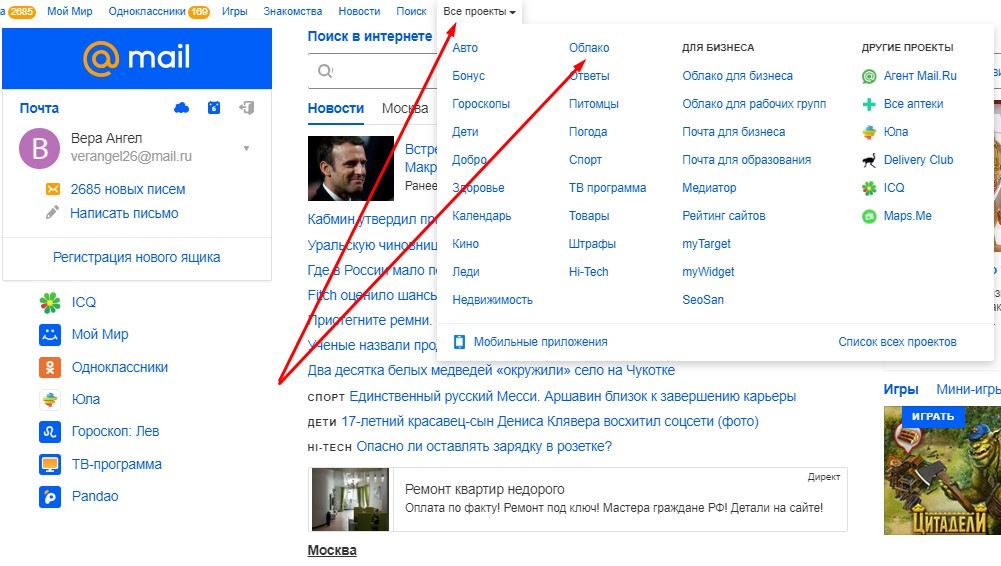Viewport: 1001px width, 566px height.
Task: Open Аршавин sports news headline
Action: 573,396
